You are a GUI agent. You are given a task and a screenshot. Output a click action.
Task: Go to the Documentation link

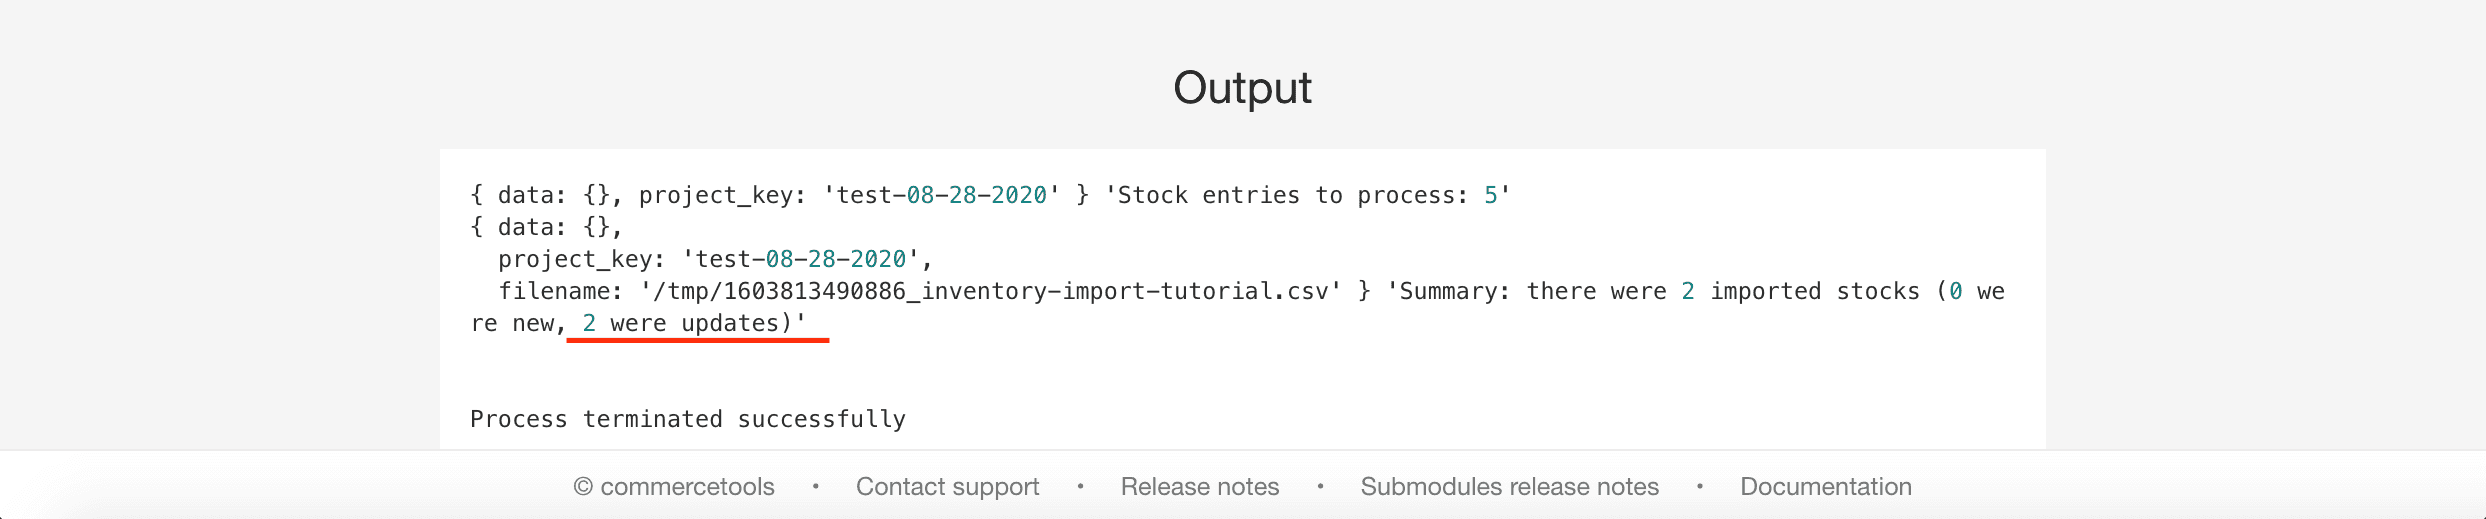pos(1825,487)
